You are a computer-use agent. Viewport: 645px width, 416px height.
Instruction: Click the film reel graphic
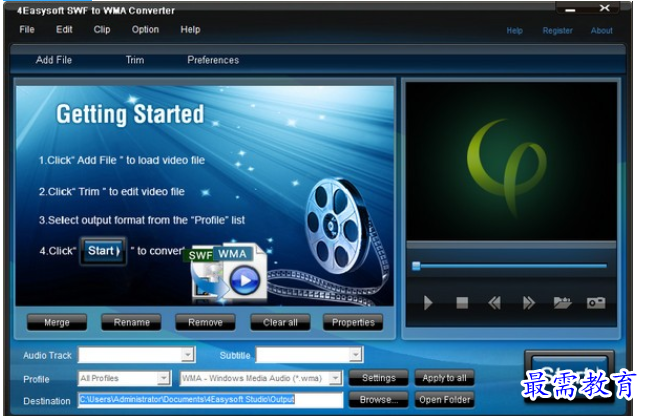tap(339, 226)
